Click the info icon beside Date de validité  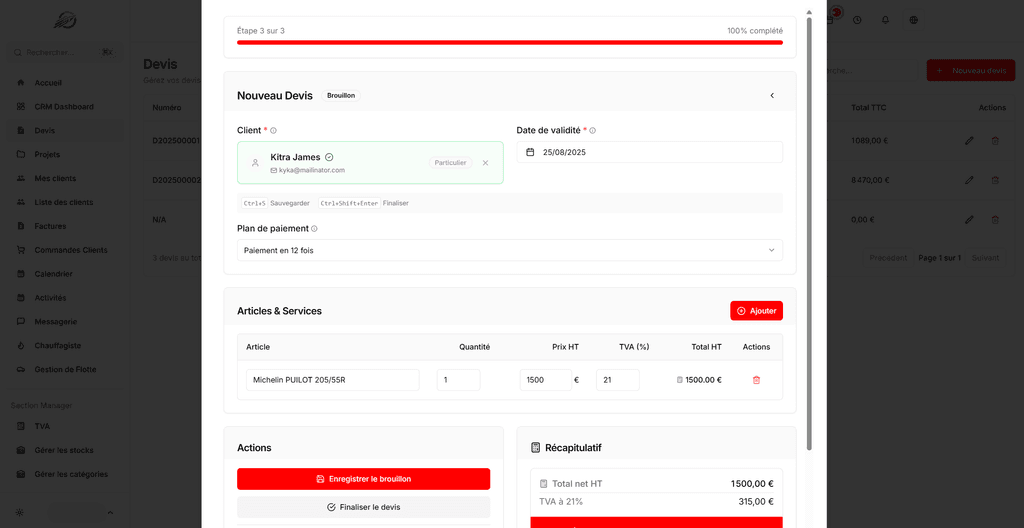pyautogui.click(x=593, y=131)
